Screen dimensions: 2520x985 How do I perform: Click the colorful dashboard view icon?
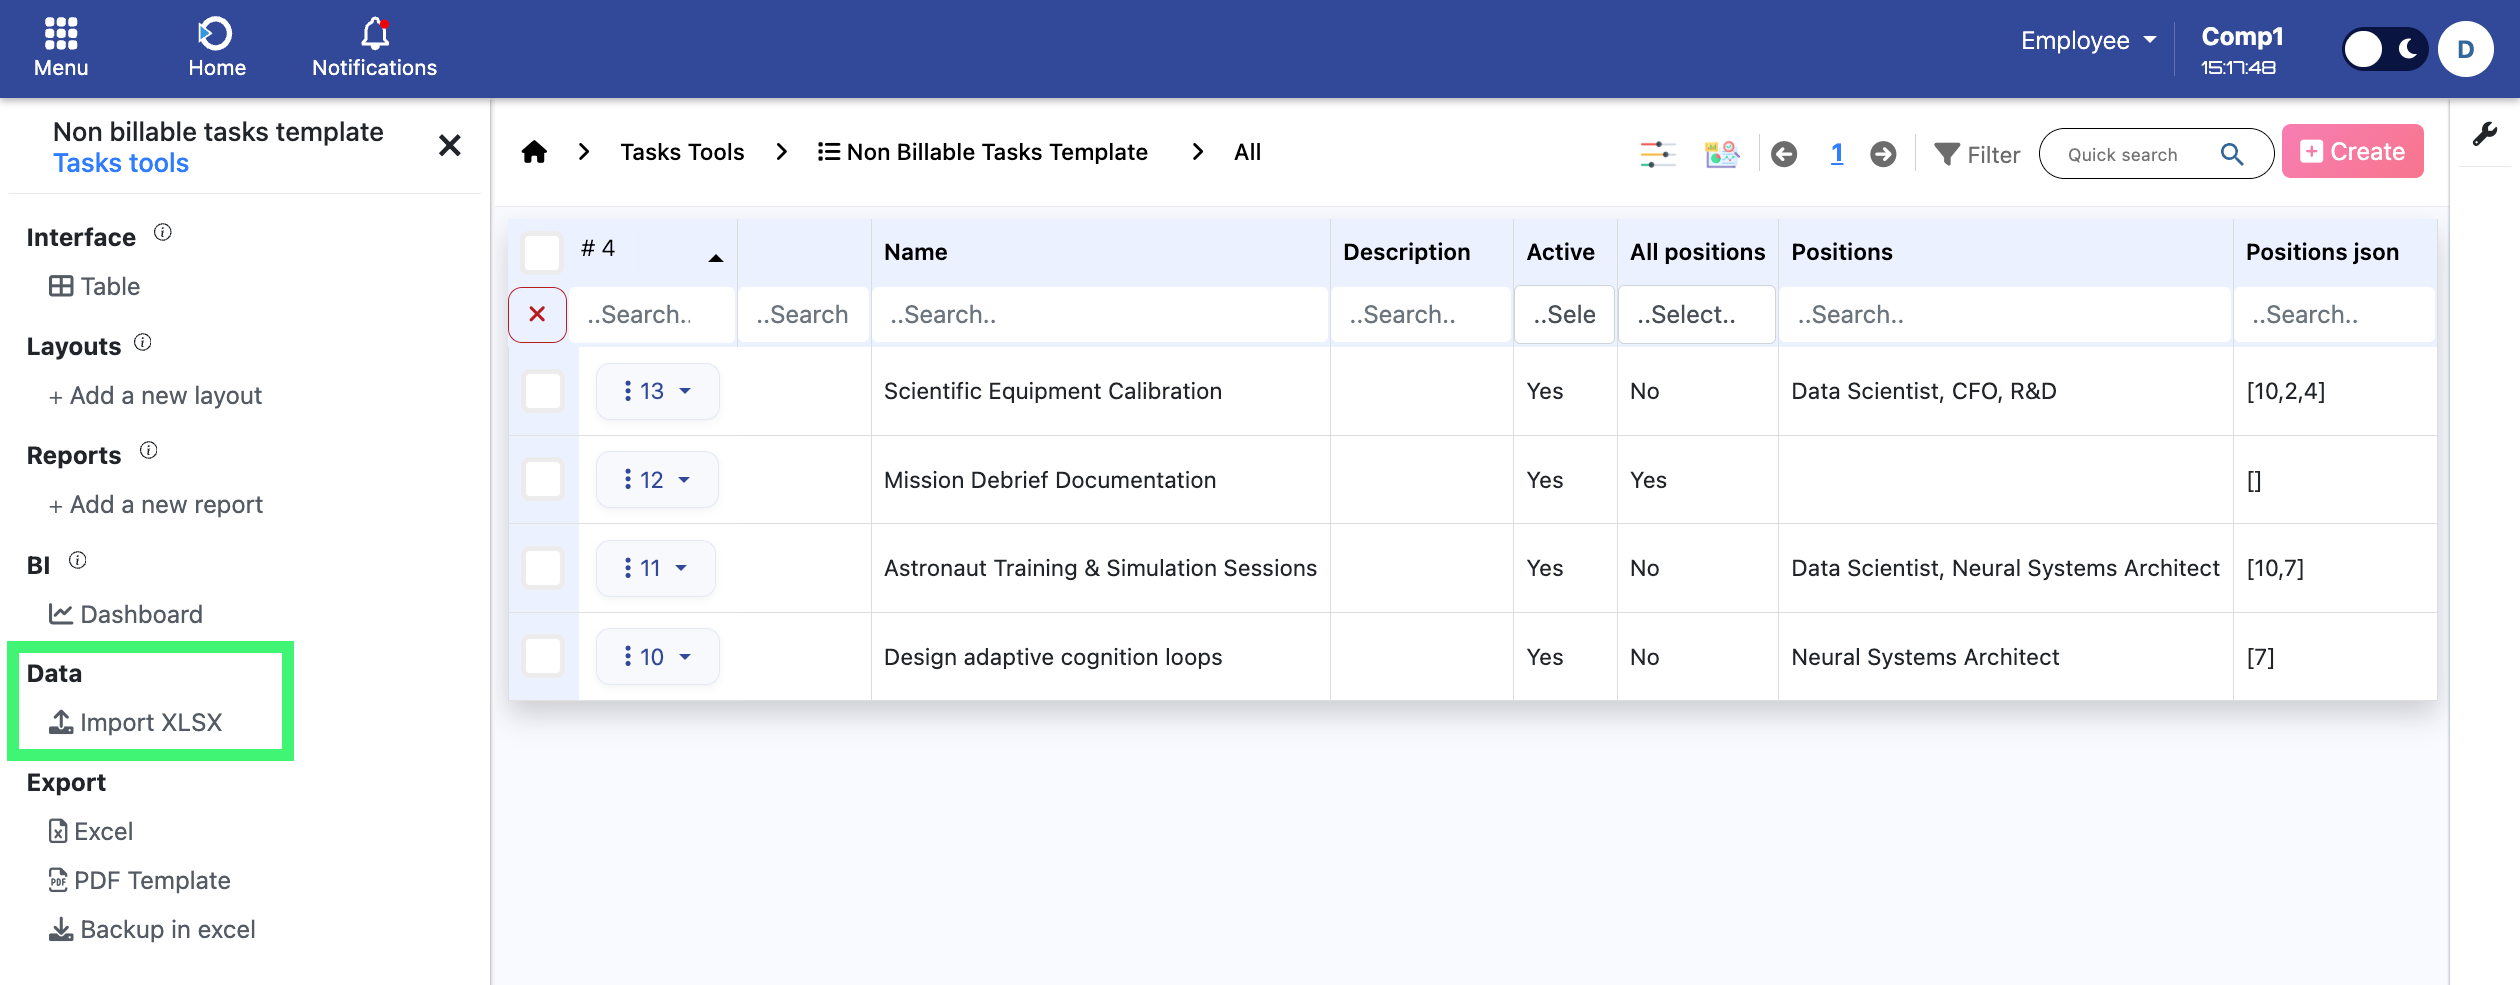(x=1721, y=154)
